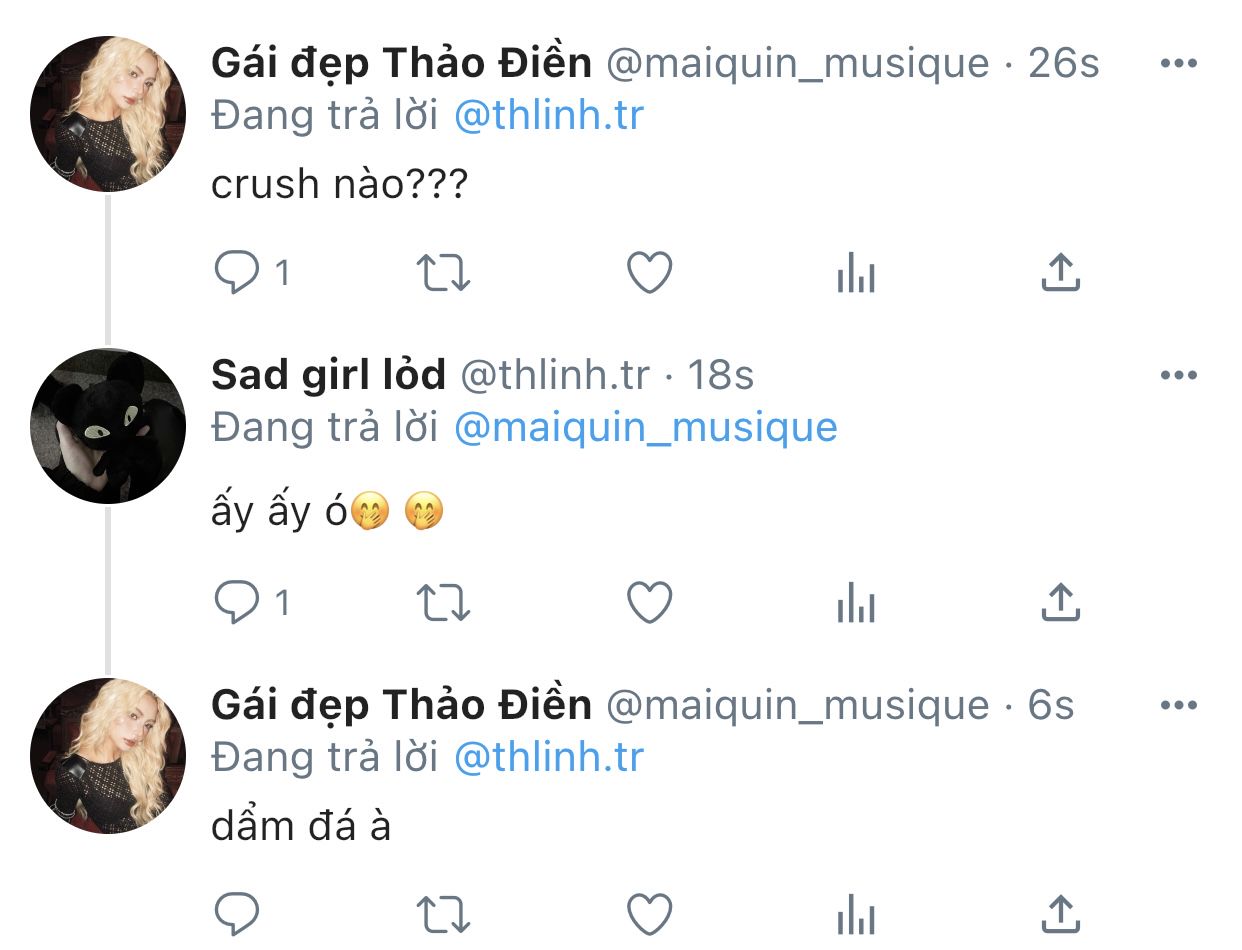Open @thlinh.tr mention link in first tweet

[x=549, y=116]
